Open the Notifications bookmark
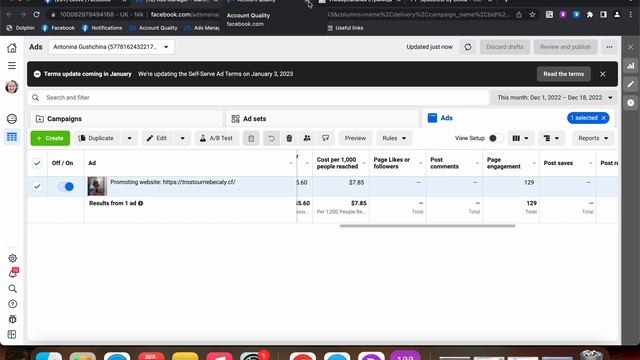The height and width of the screenshot is (360, 640). [x=102, y=28]
